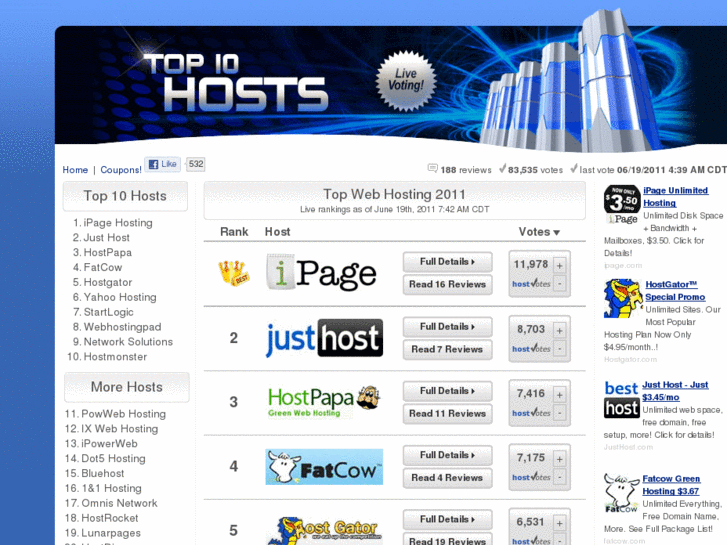Image resolution: width=727 pixels, height=545 pixels.
Task: Open Fatcow Green Hosting $3.67 ad link
Action: click(x=671, y=485)
